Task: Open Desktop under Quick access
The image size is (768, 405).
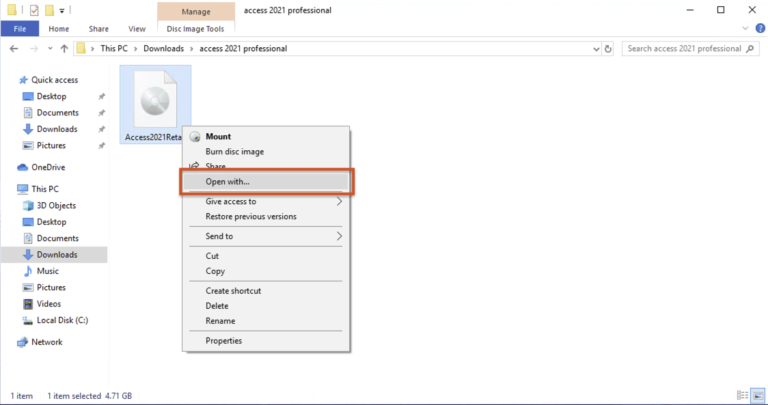Action: (x=51, y=96)
